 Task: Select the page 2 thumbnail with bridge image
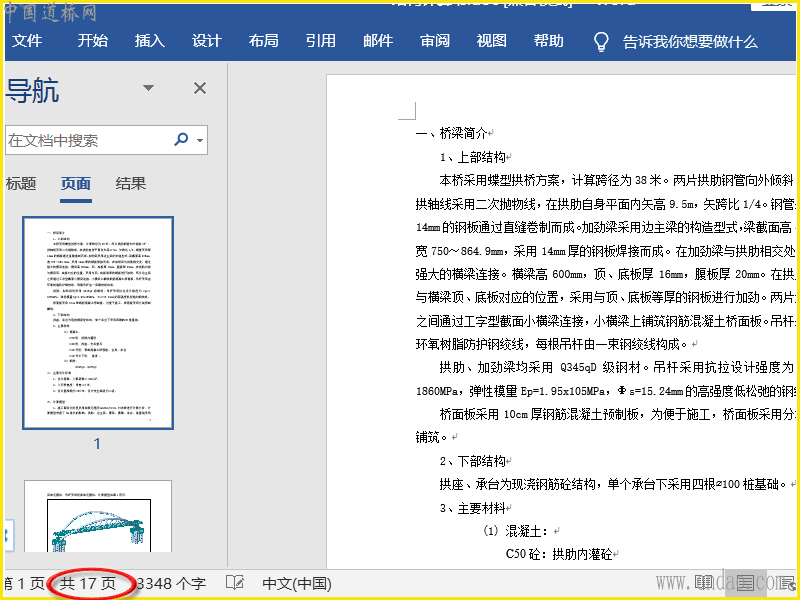(98, 516)
